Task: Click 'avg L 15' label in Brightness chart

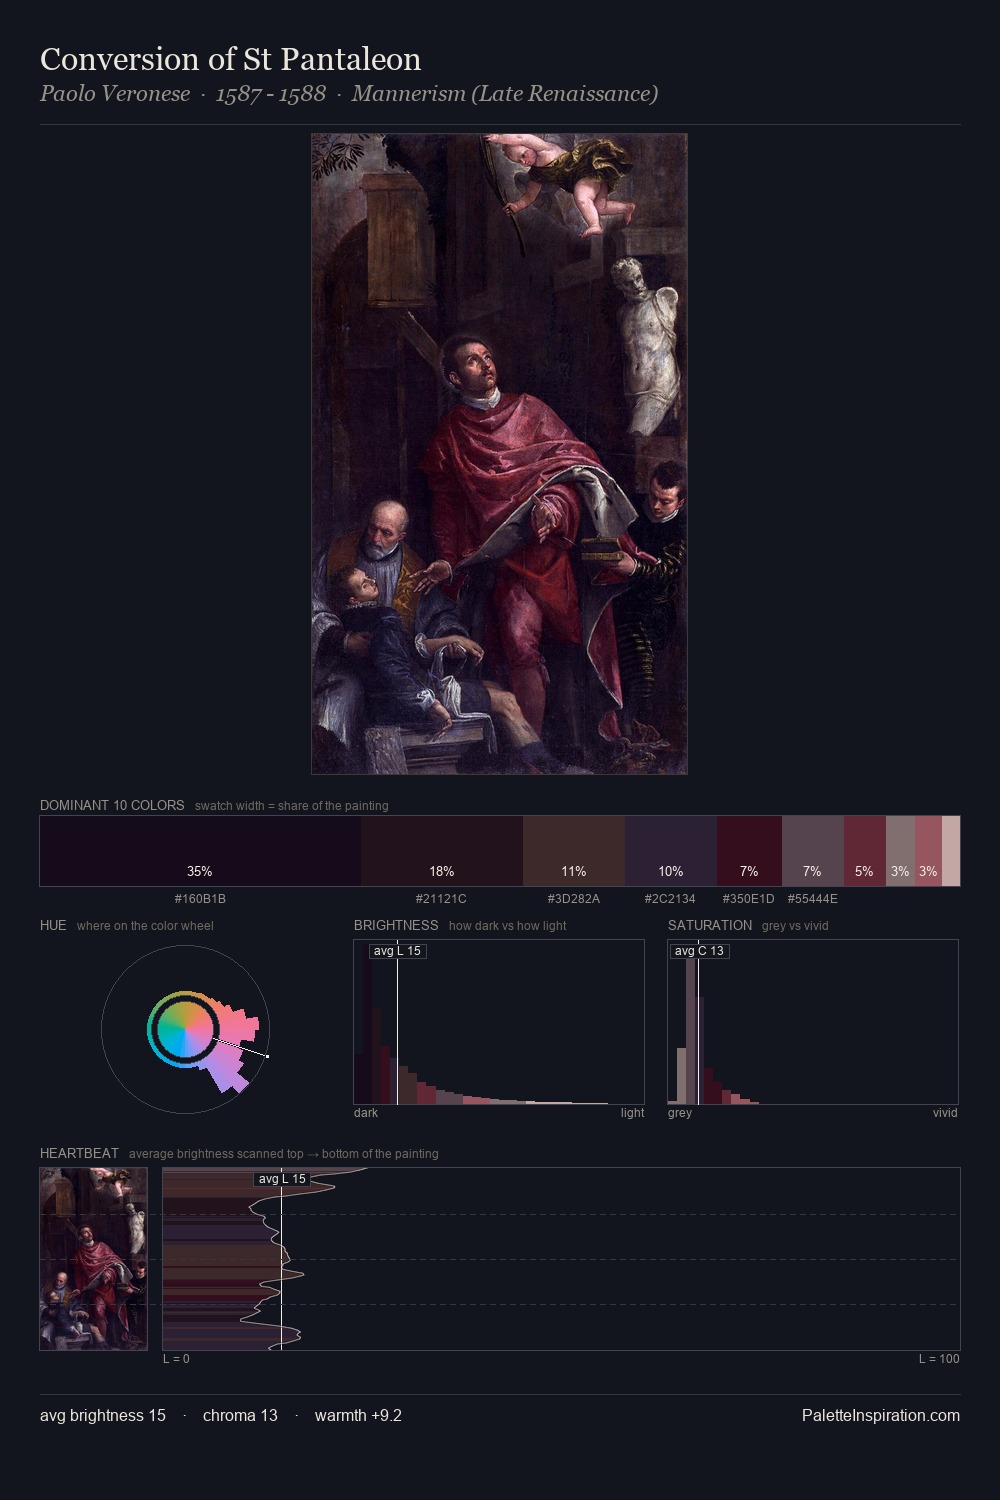Action: 398,951
